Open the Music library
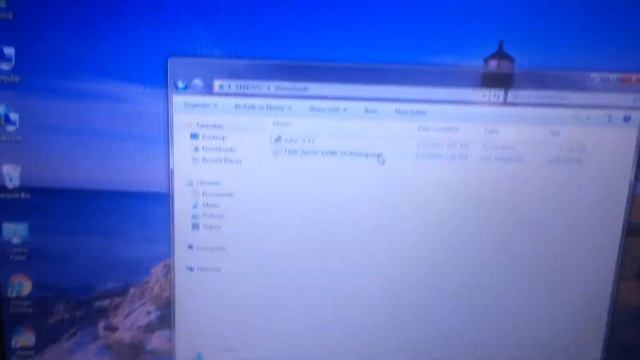The height and width of the screenshot is (360, 640). (x=211, y=205)
